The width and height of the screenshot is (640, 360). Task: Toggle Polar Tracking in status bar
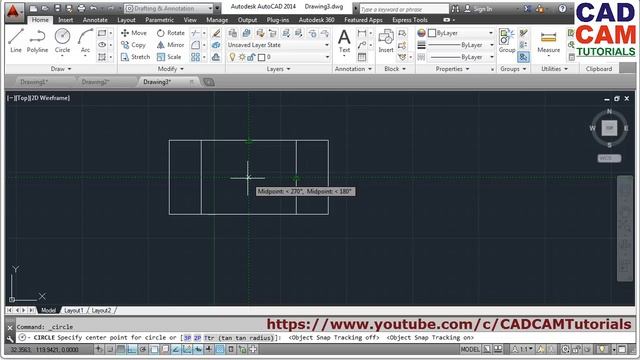pyautogui.click(x=143, y=349)
